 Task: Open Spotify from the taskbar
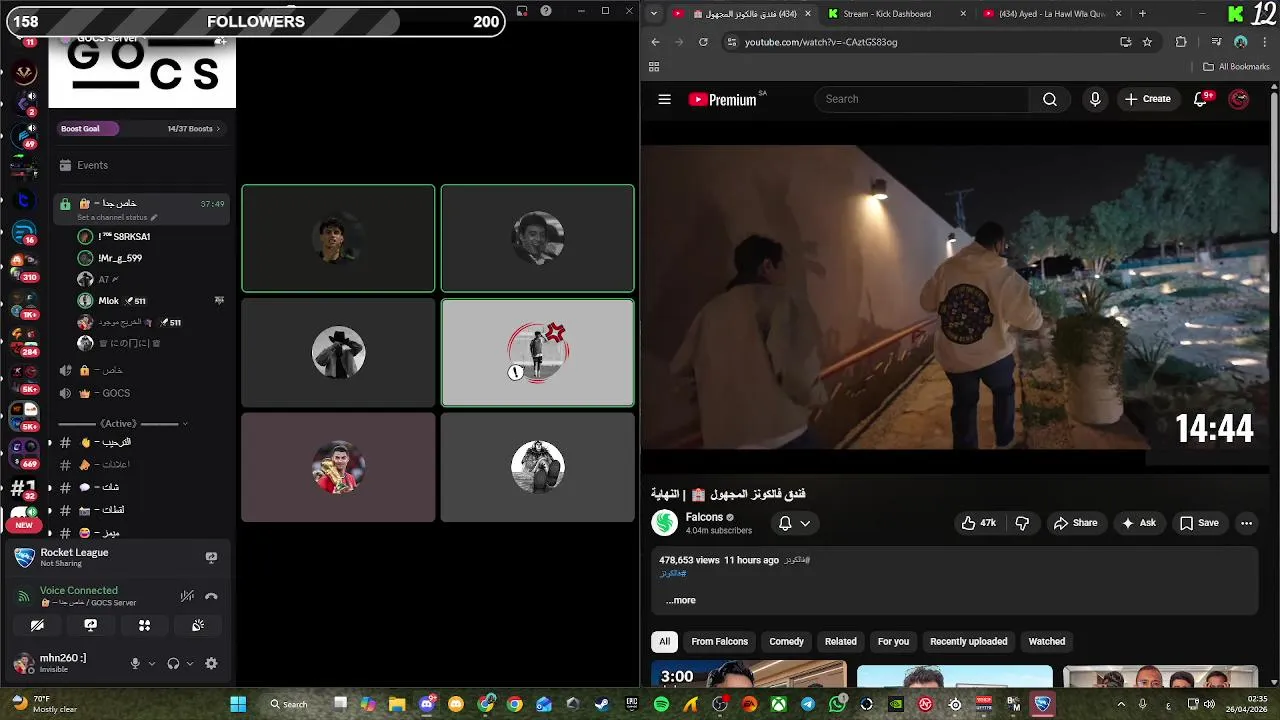point(661,704)
